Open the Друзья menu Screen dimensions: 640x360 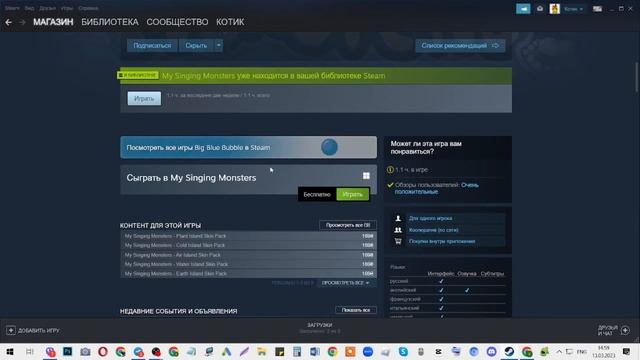[47, 8]
